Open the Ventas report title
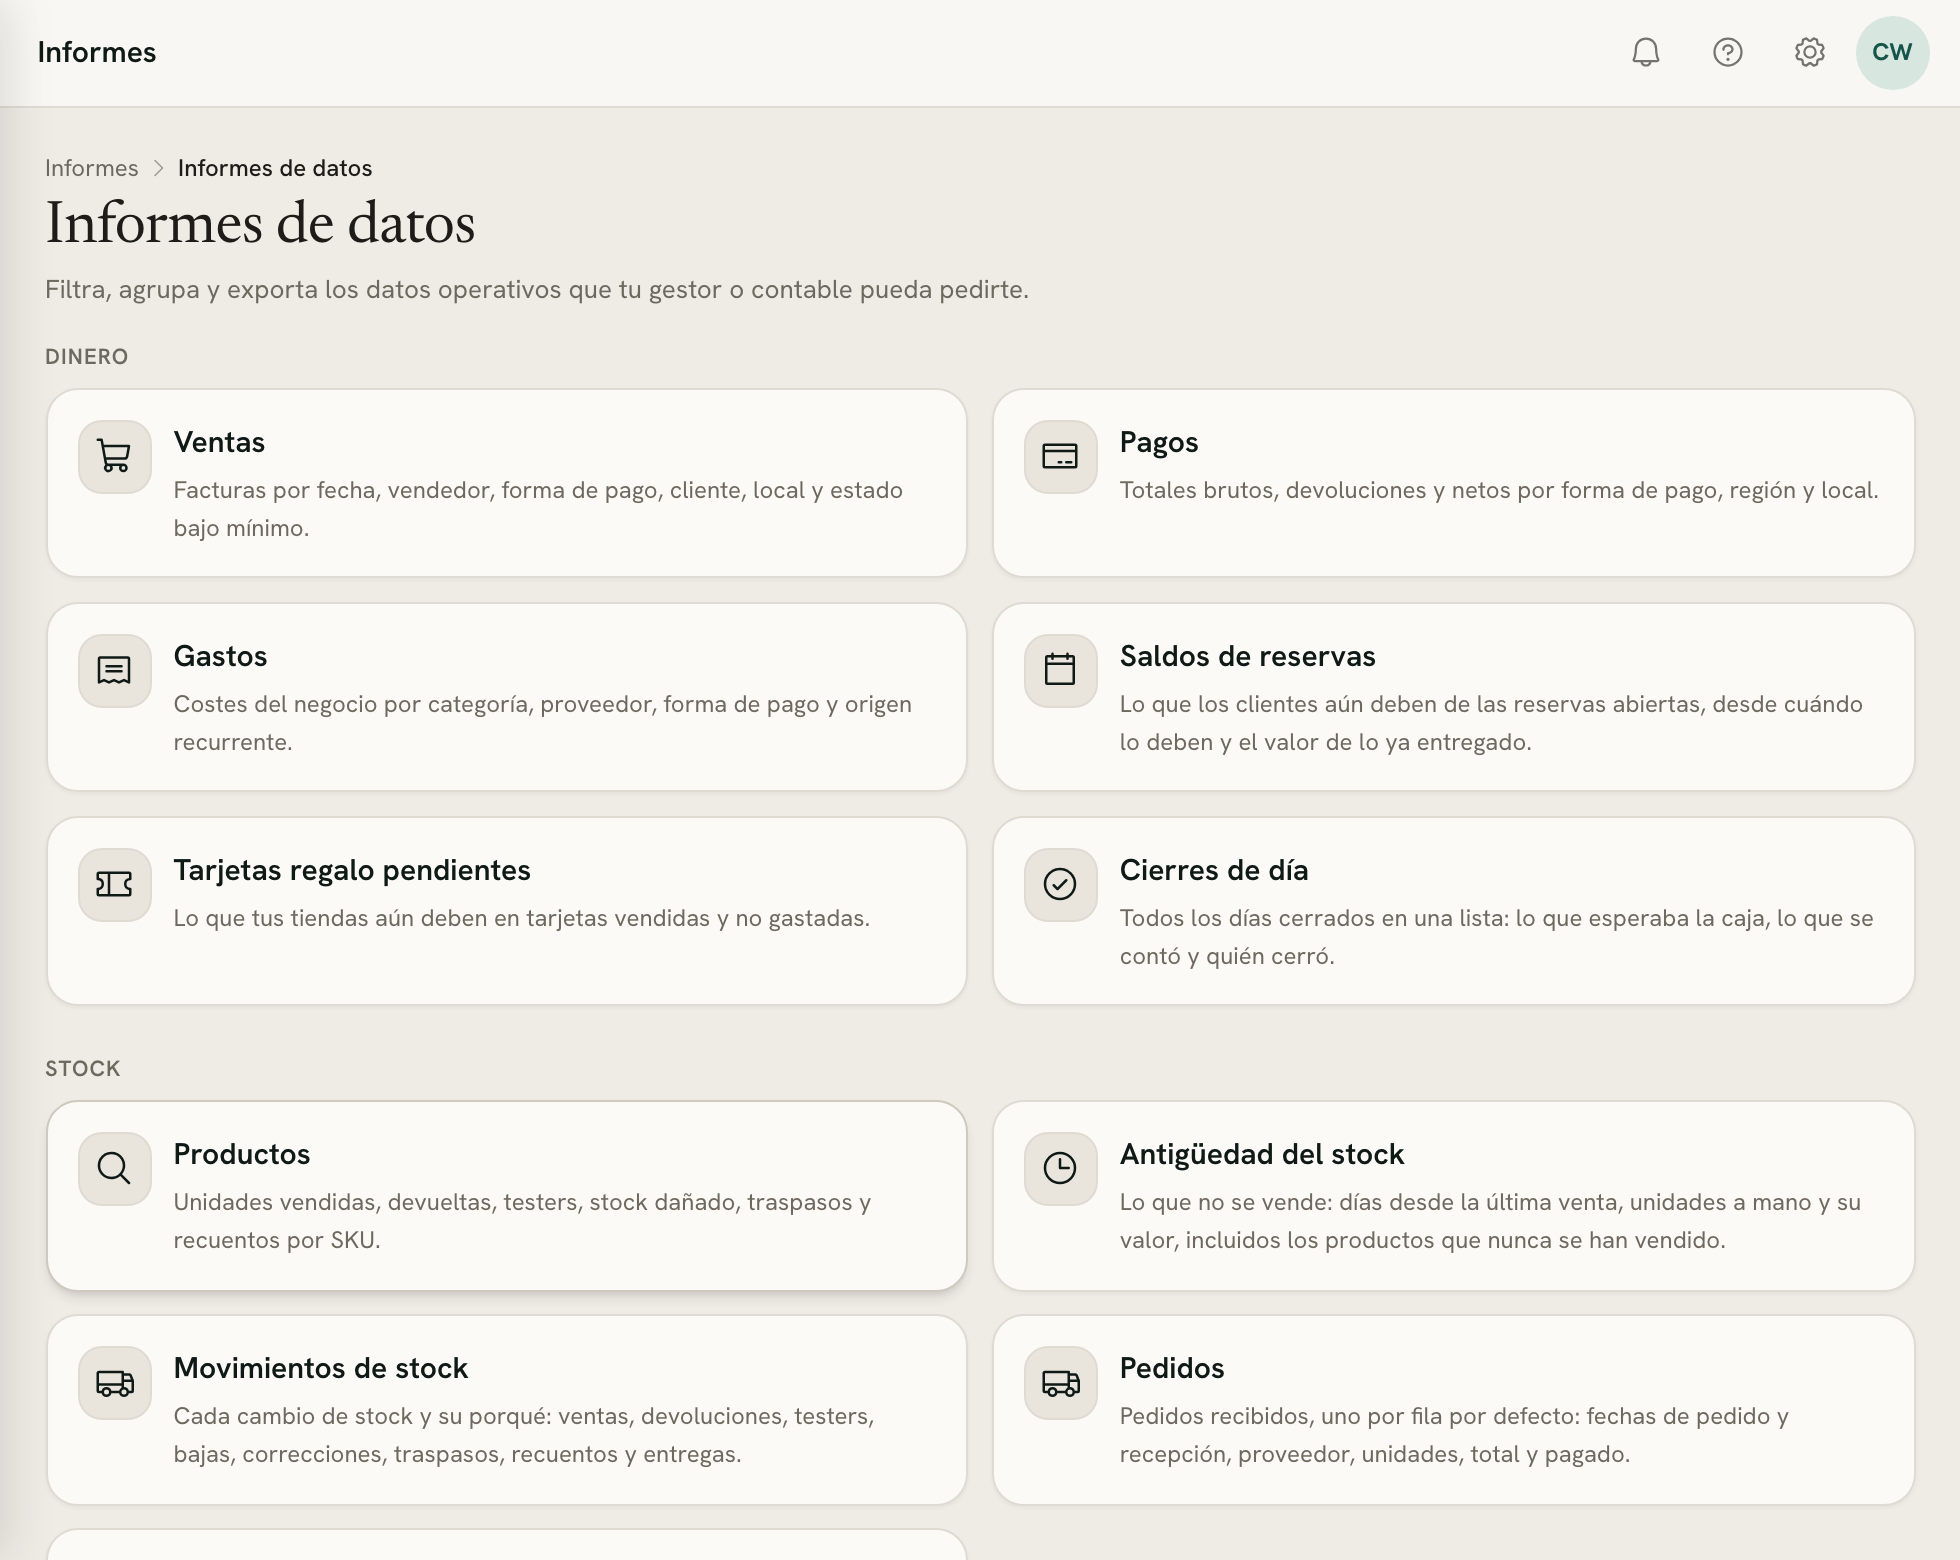 click(219, 442)
